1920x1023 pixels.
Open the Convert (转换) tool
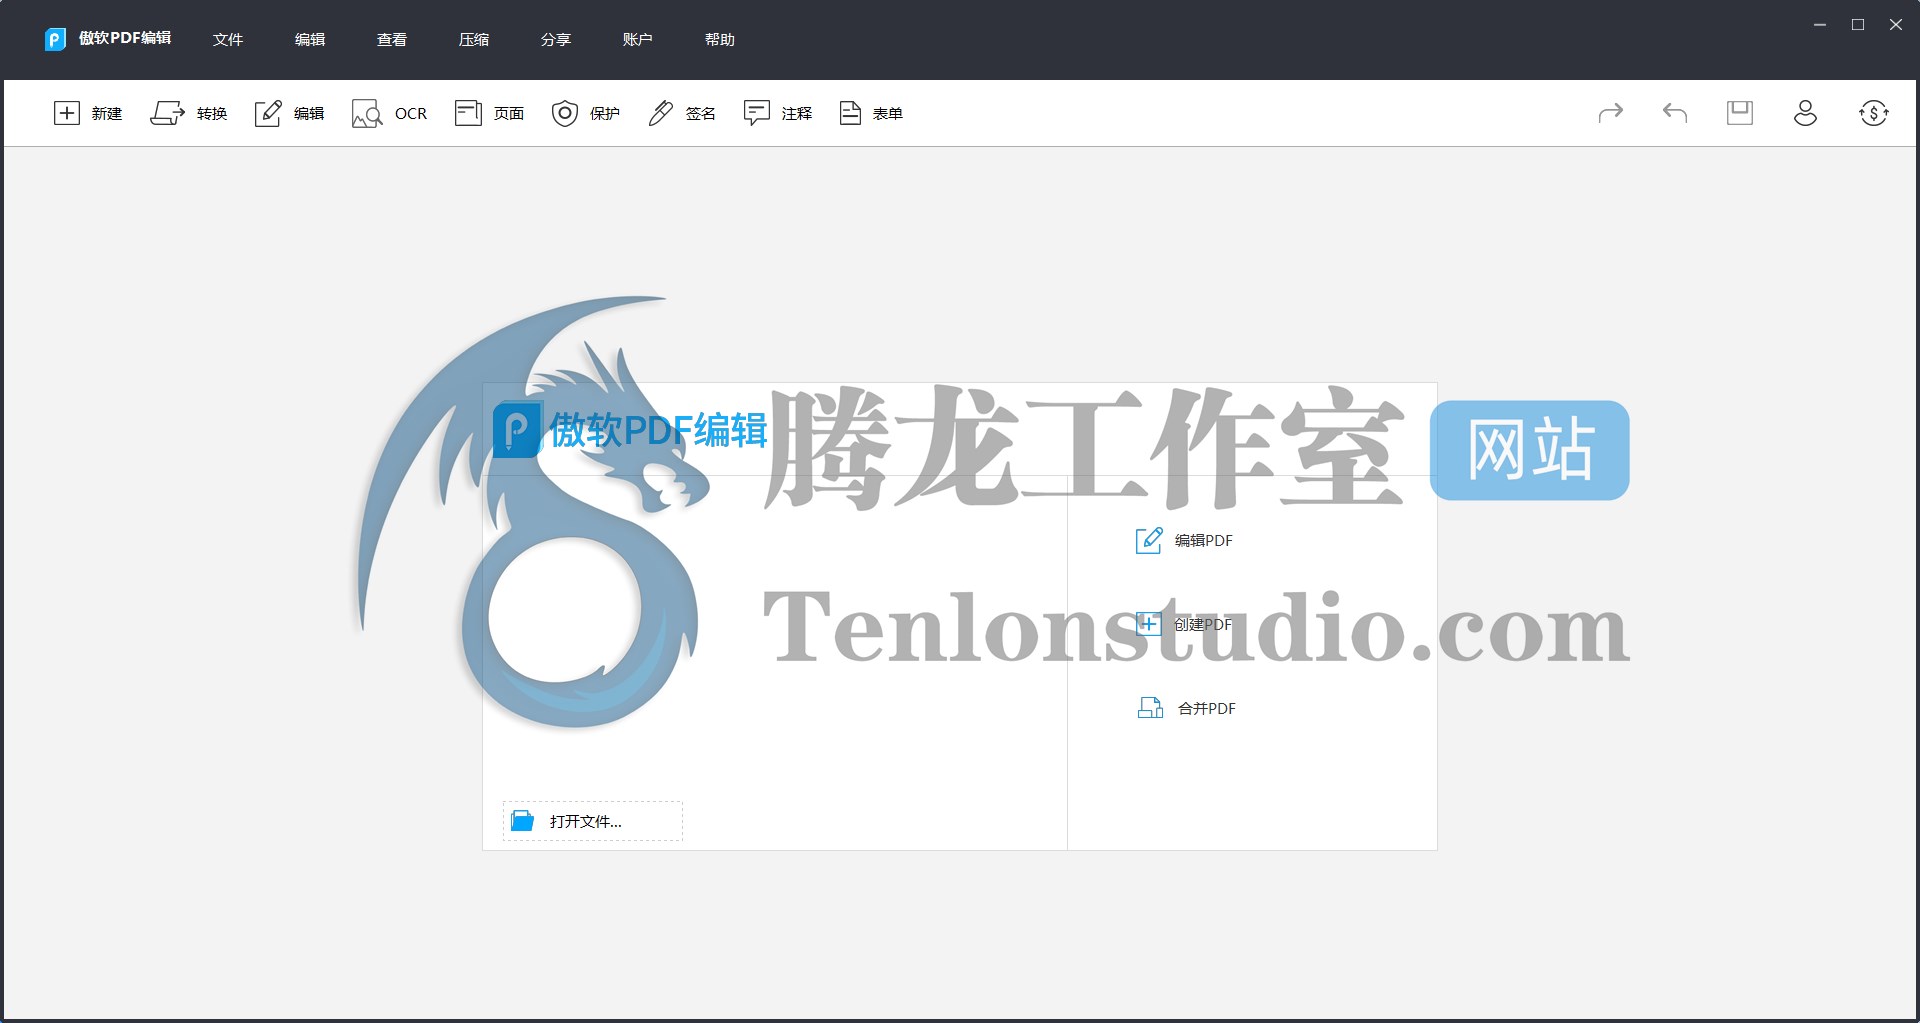(x=167, y=113)
